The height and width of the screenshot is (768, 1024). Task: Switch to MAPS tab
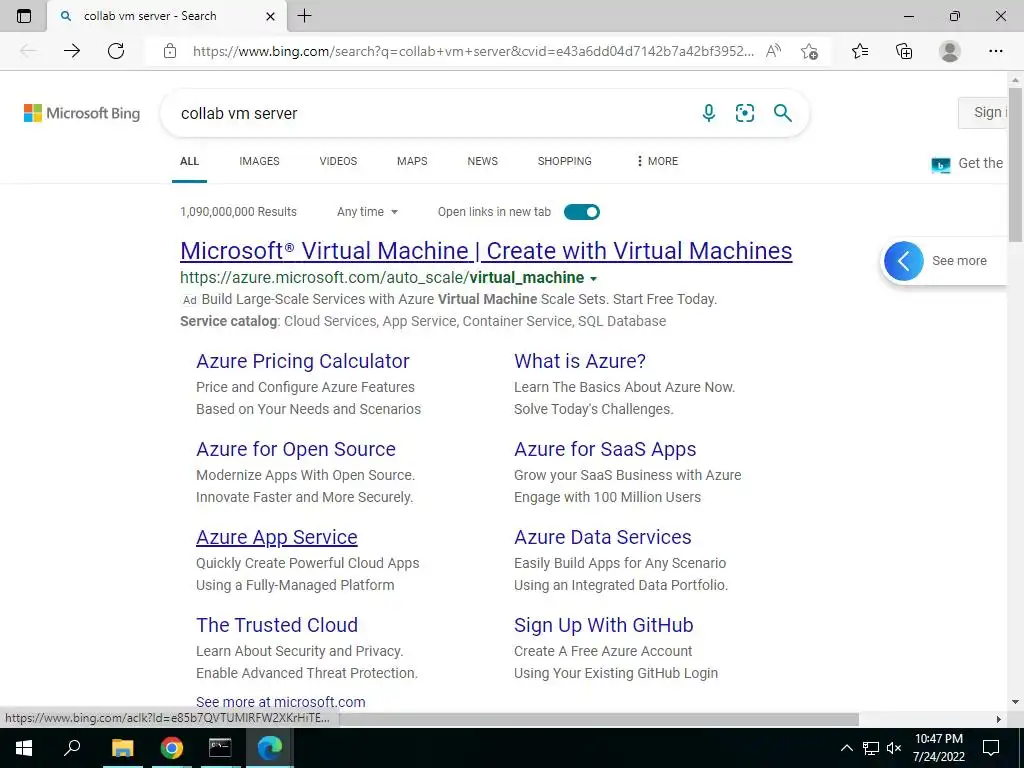tap(412, 161)
